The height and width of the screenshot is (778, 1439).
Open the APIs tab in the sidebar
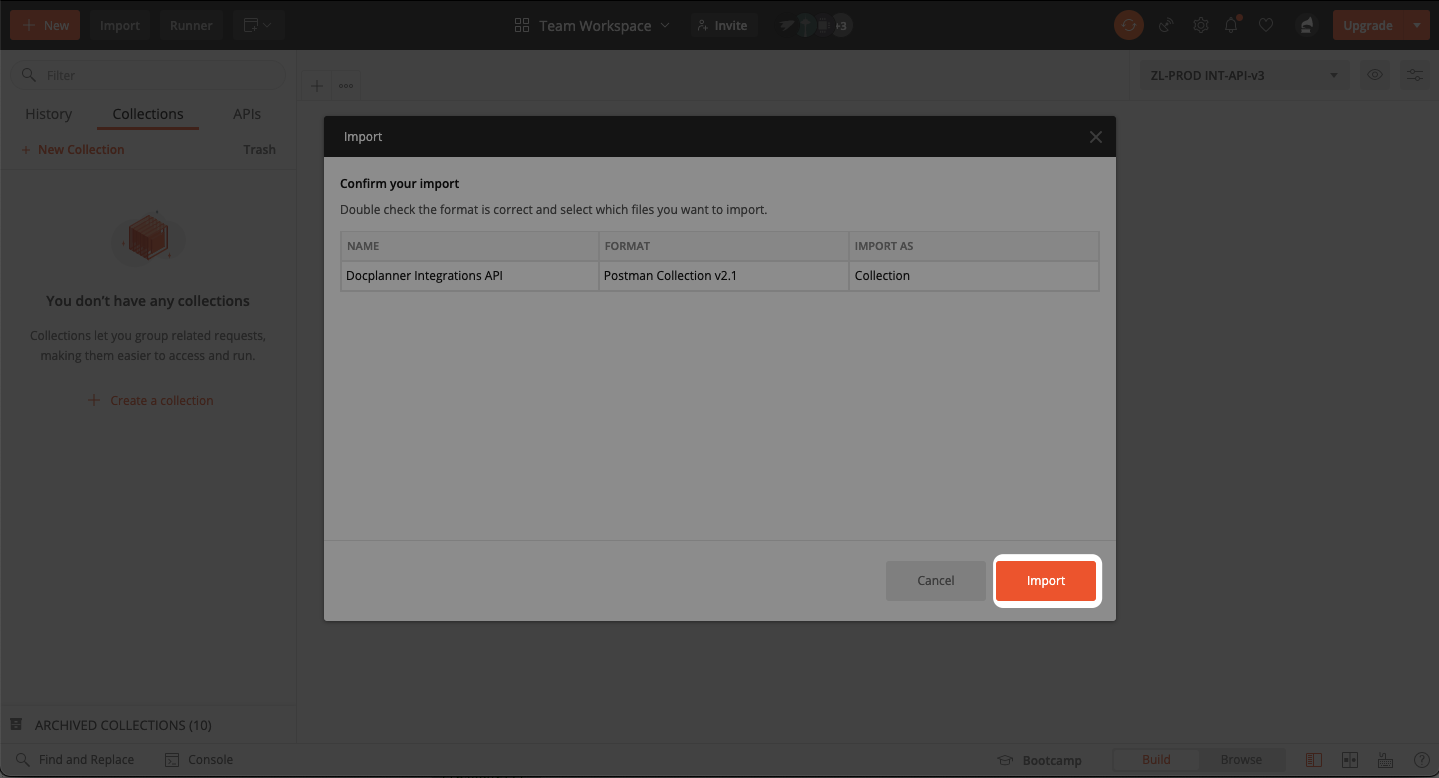[x=247, y=114]
